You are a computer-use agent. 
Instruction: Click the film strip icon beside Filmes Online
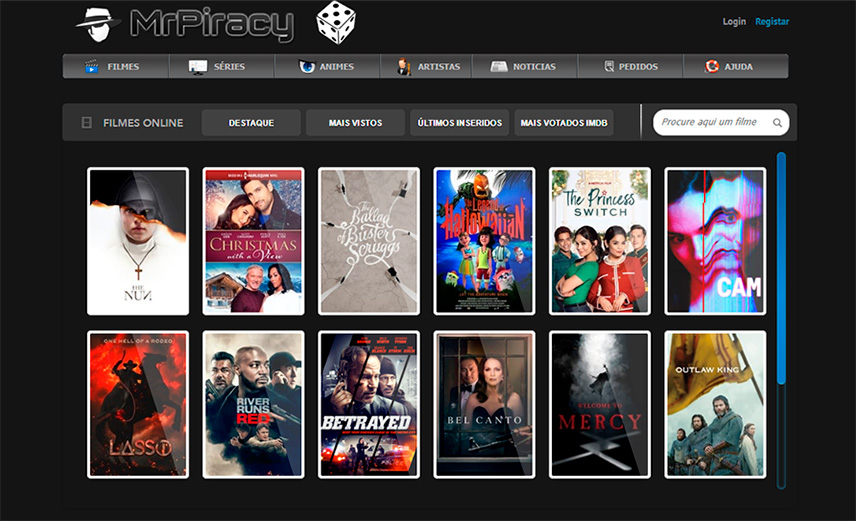[x=86, y=122]
